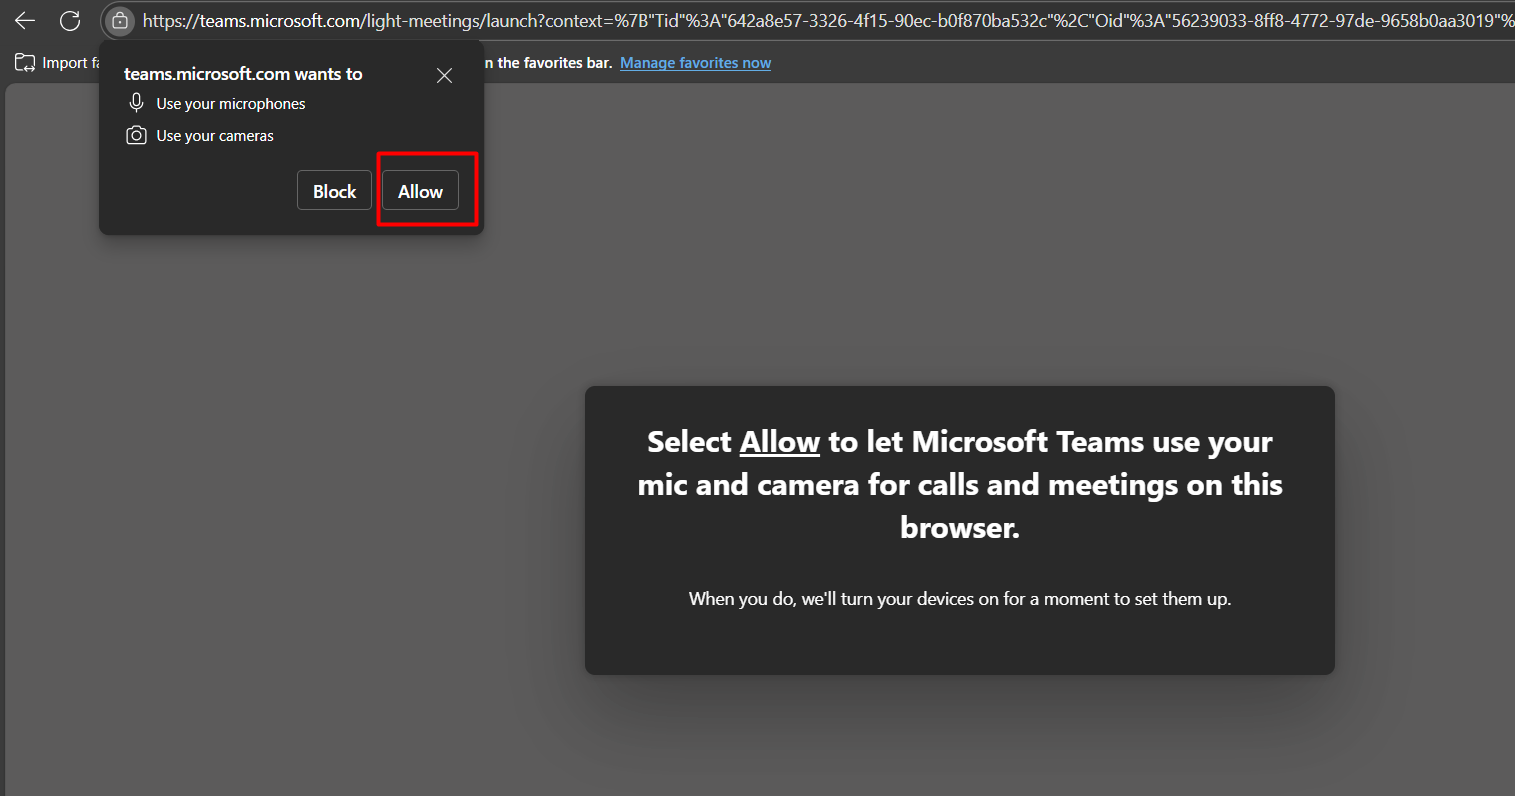
Task: Dismiss the permission prompt with the X
Action: [445, 76]
